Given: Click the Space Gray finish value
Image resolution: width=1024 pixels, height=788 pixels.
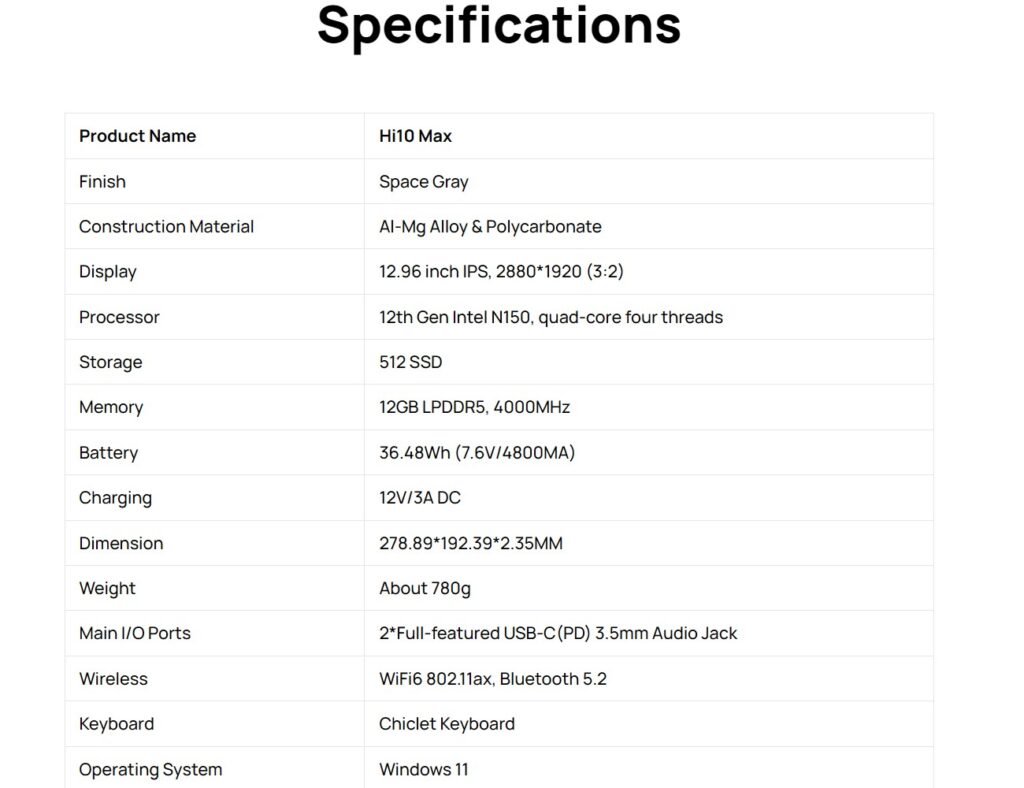Looking at the screenshot, I should click(423, 182).
